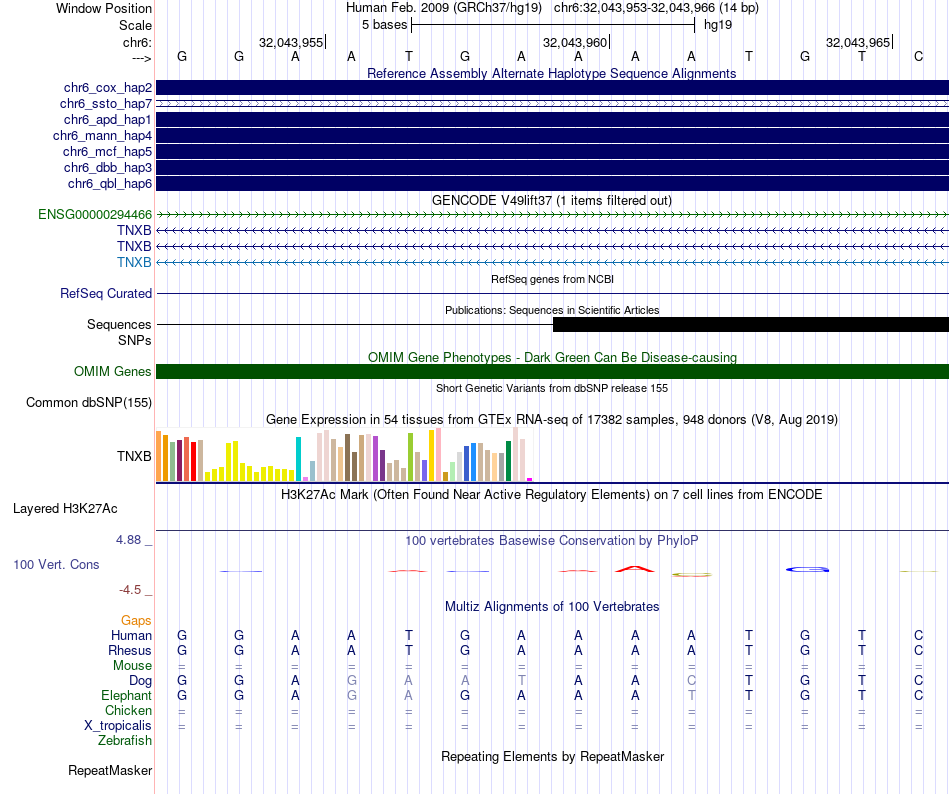Select the Elephant species row label
950x794 pixels.
click(127, 695)
